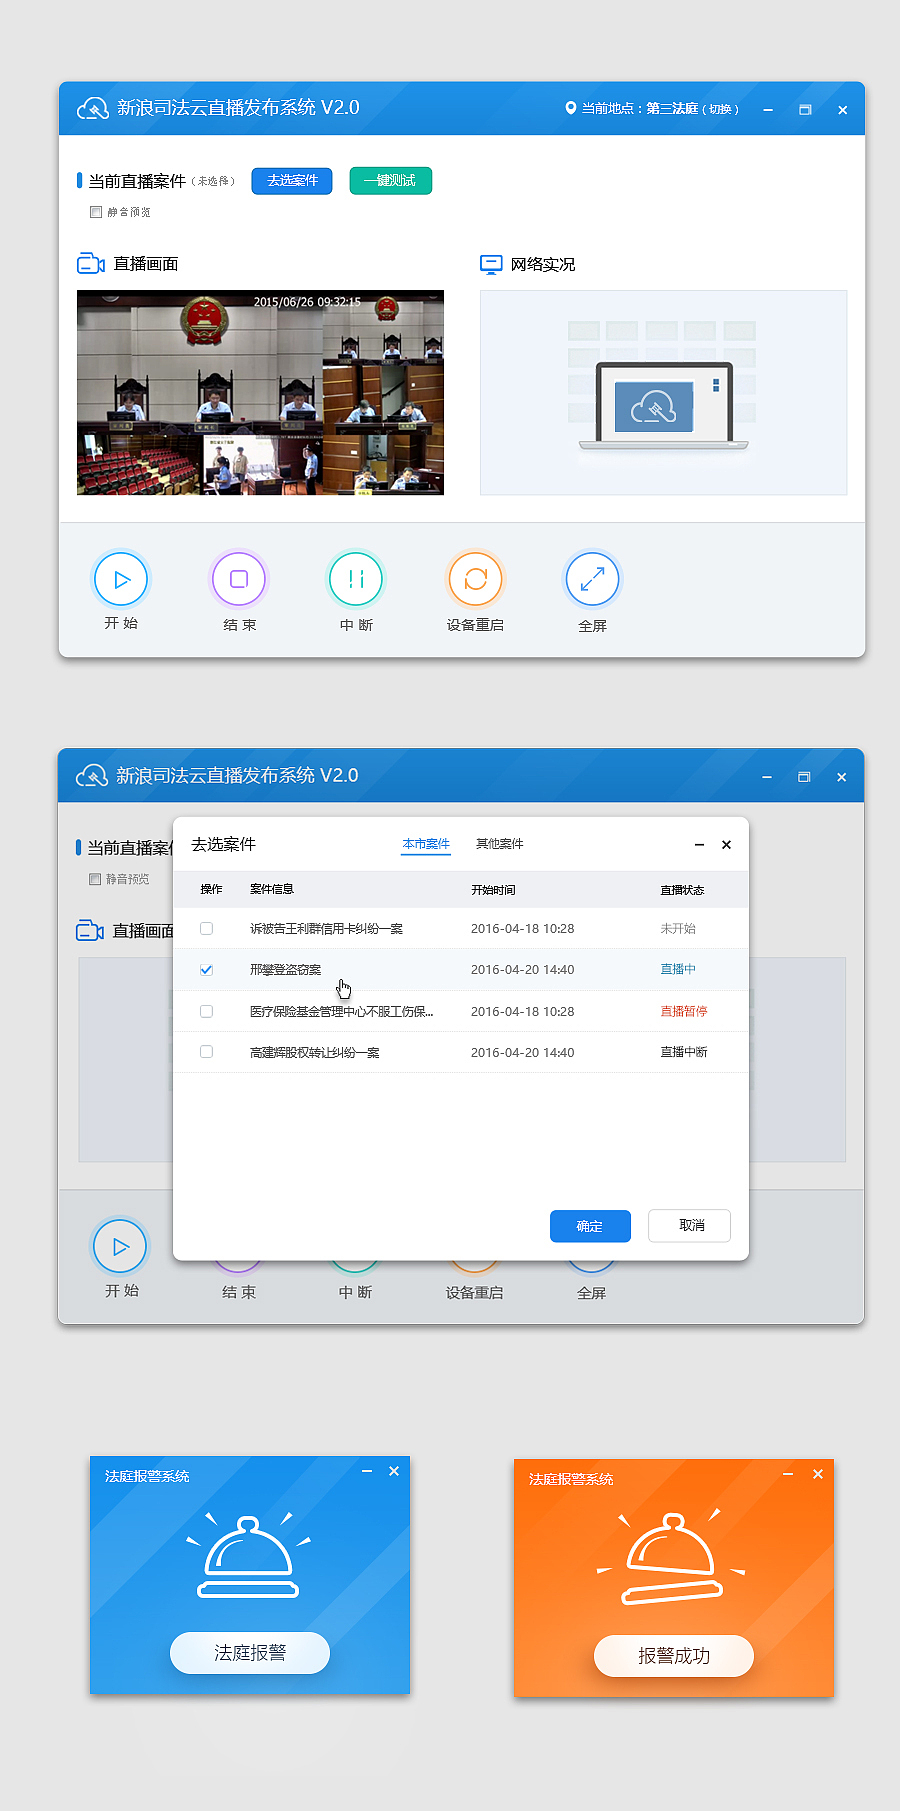The image size is (900, 1811).
Task: Click the bell icon in blue alarm window
Action: click(248, 1556)
